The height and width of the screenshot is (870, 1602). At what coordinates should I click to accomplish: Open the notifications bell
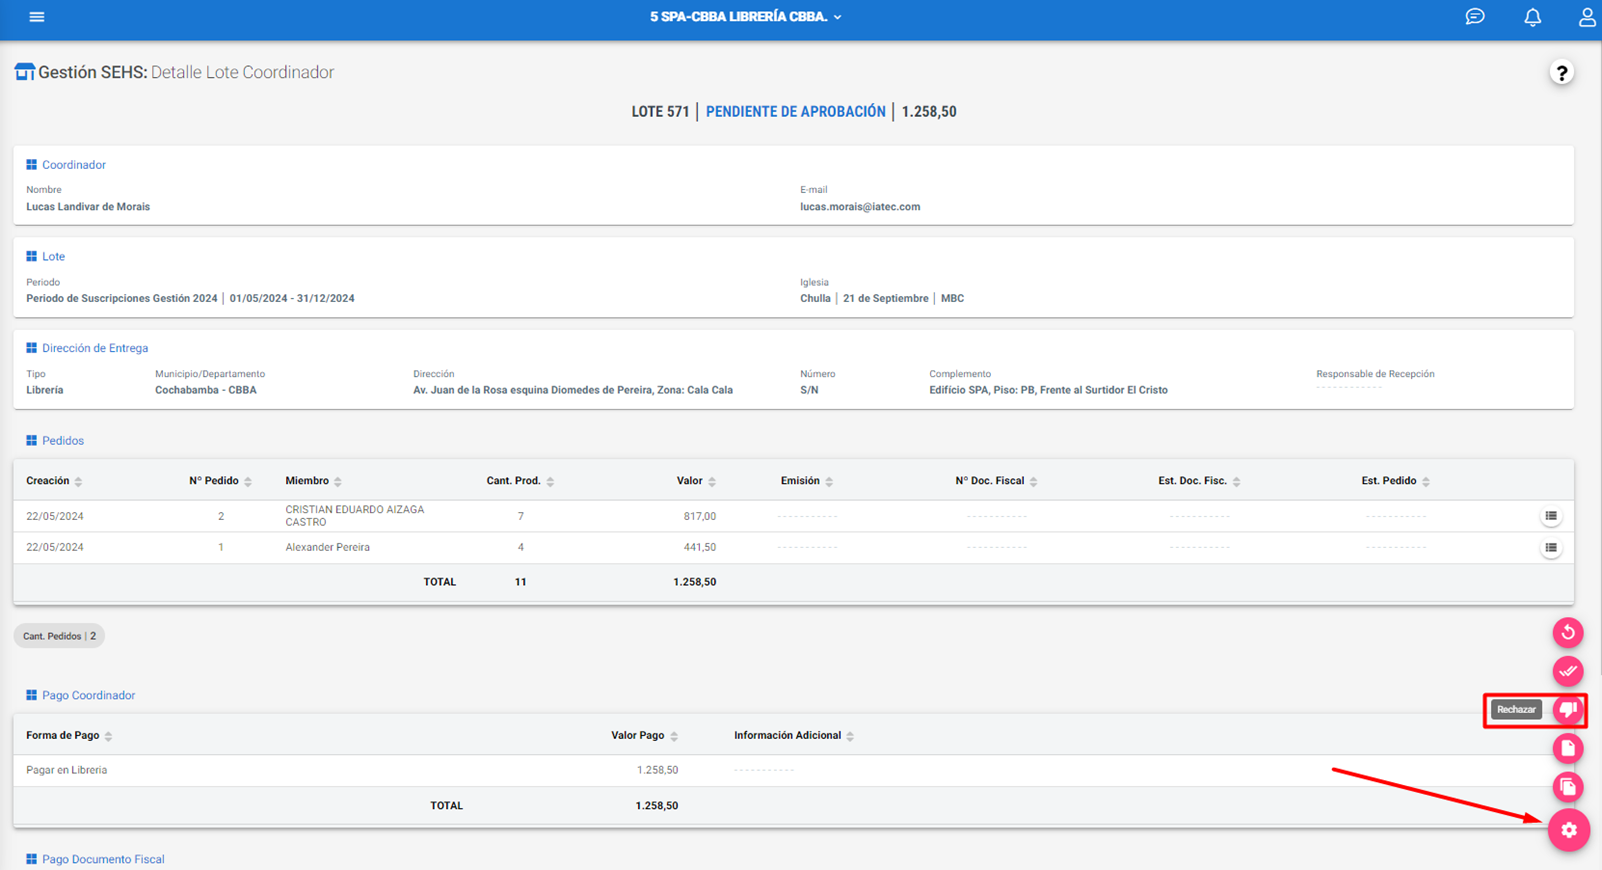pos(1532,17)
